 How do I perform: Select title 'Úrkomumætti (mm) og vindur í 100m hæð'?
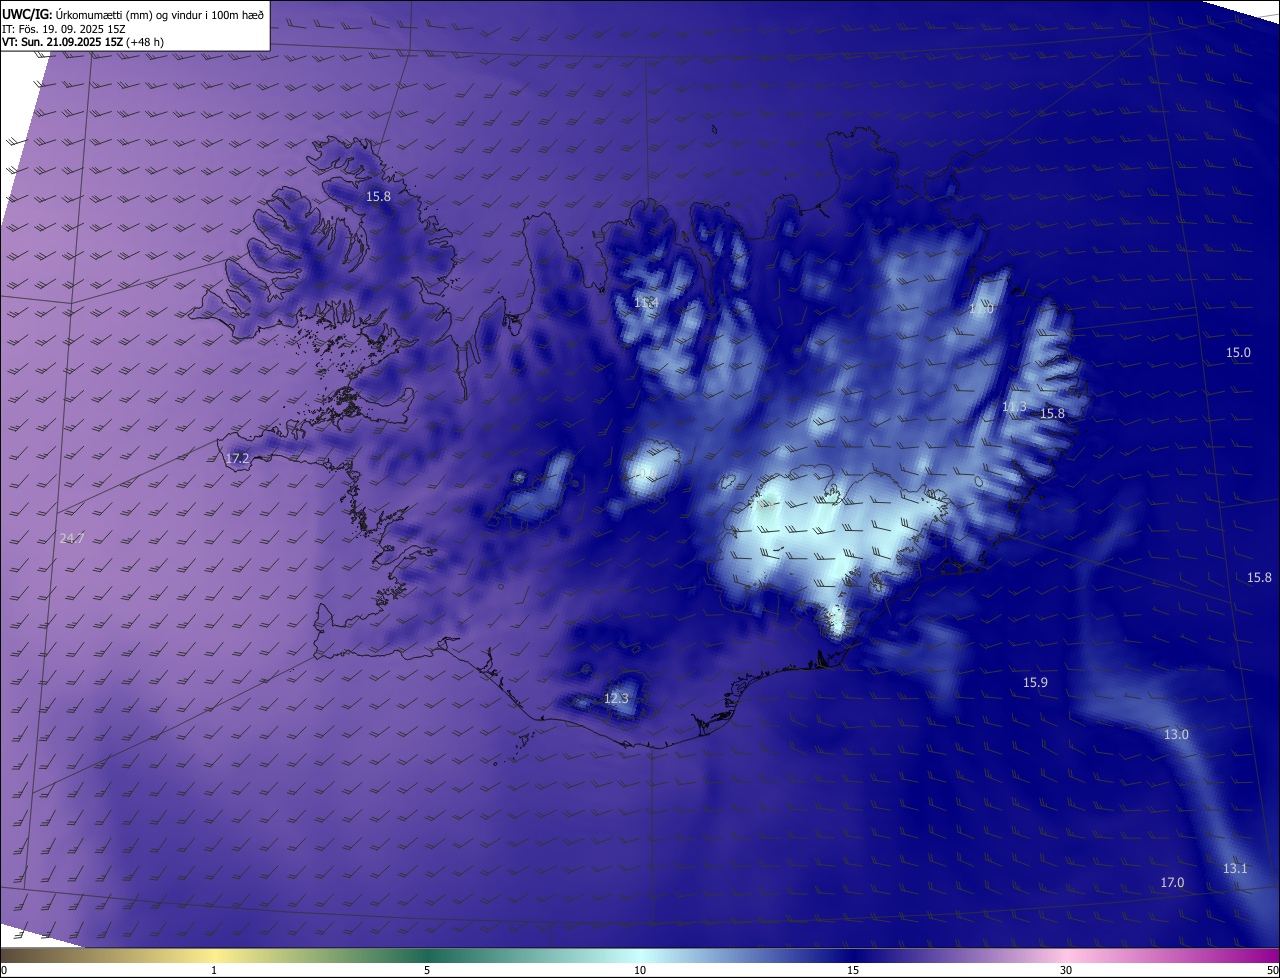(x=158, y=13)
